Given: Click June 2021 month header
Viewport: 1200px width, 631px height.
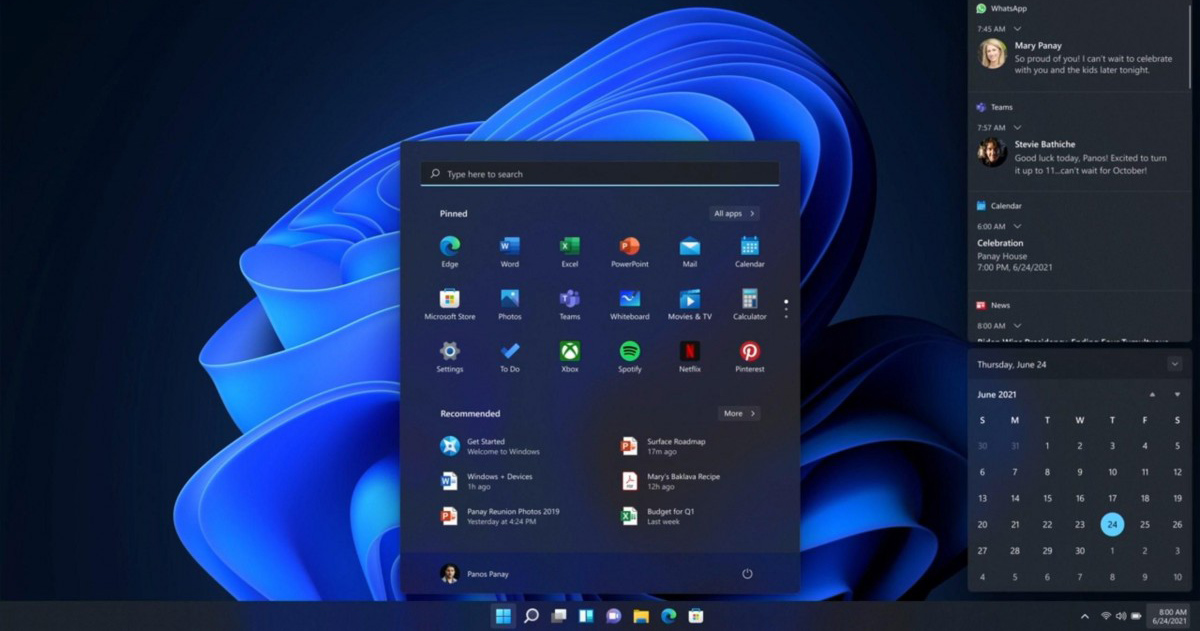Looking at the screenshot, I should [x=996, y=395].
